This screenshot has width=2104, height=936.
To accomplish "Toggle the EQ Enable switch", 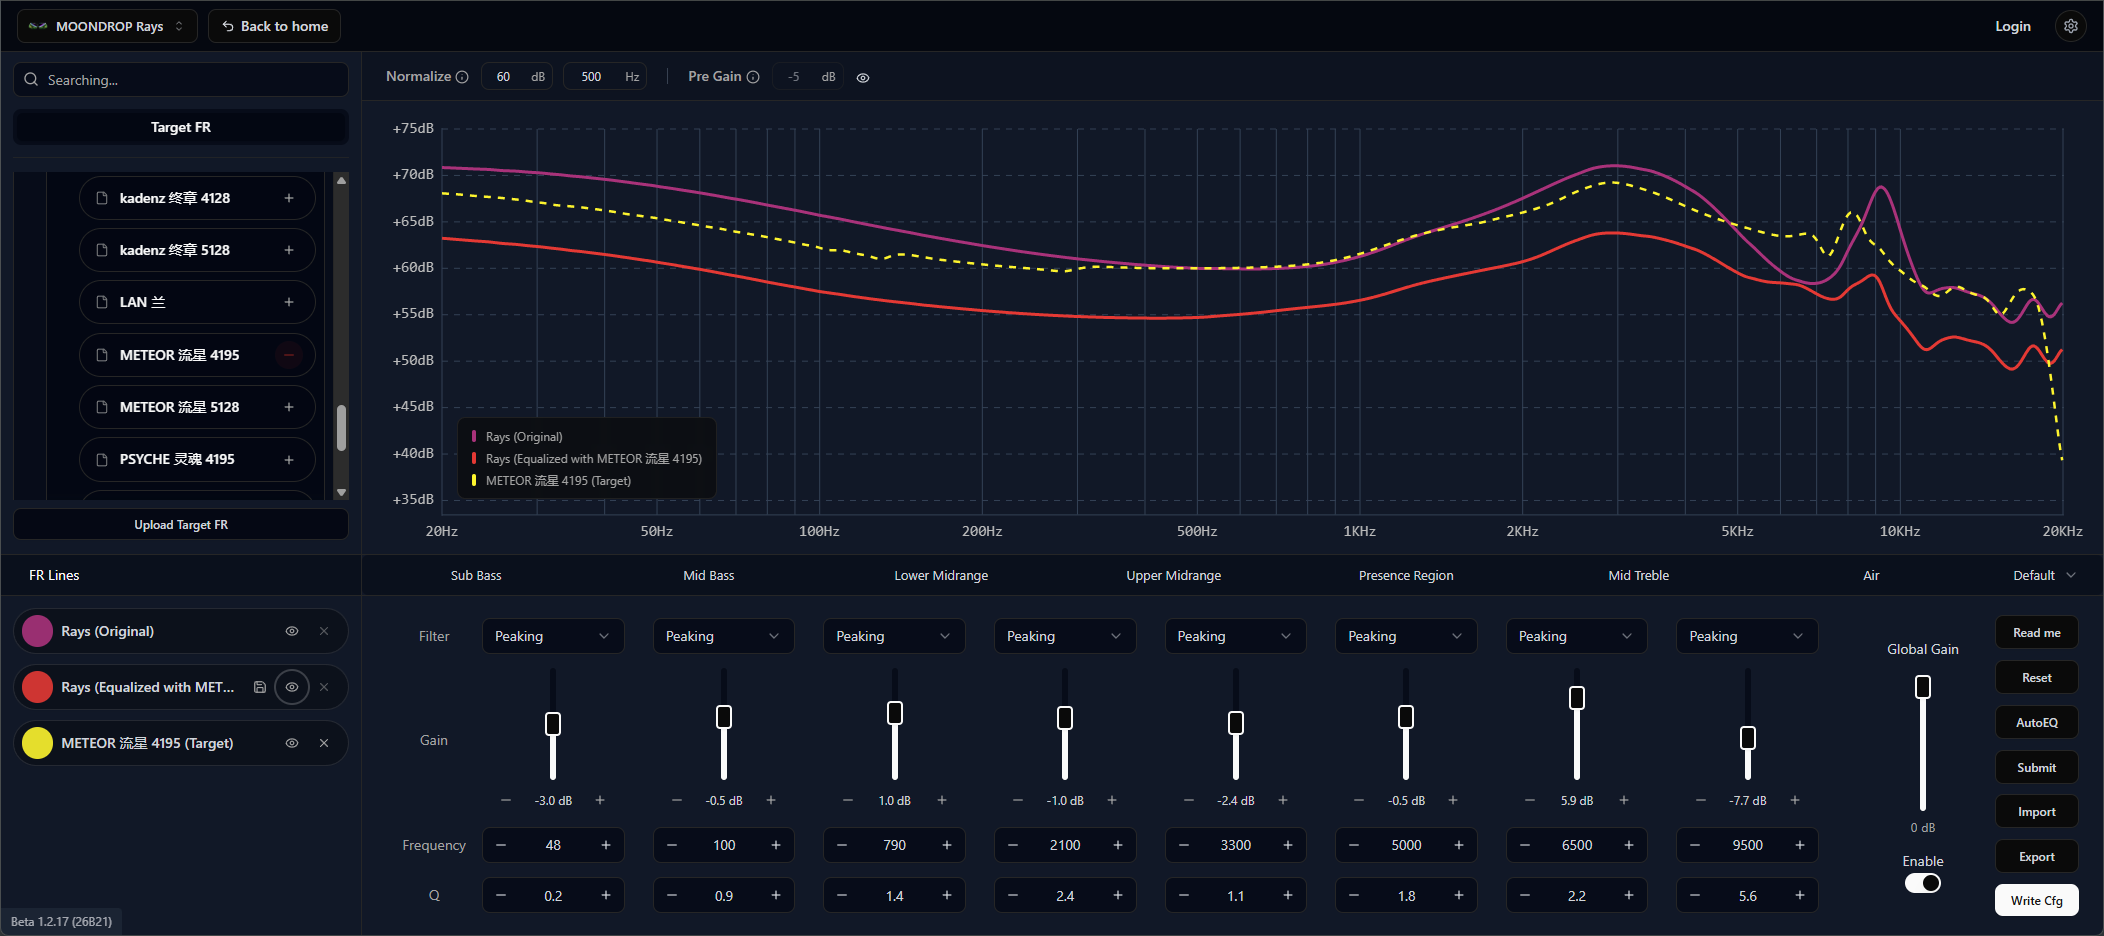I will click(1922, 883).
